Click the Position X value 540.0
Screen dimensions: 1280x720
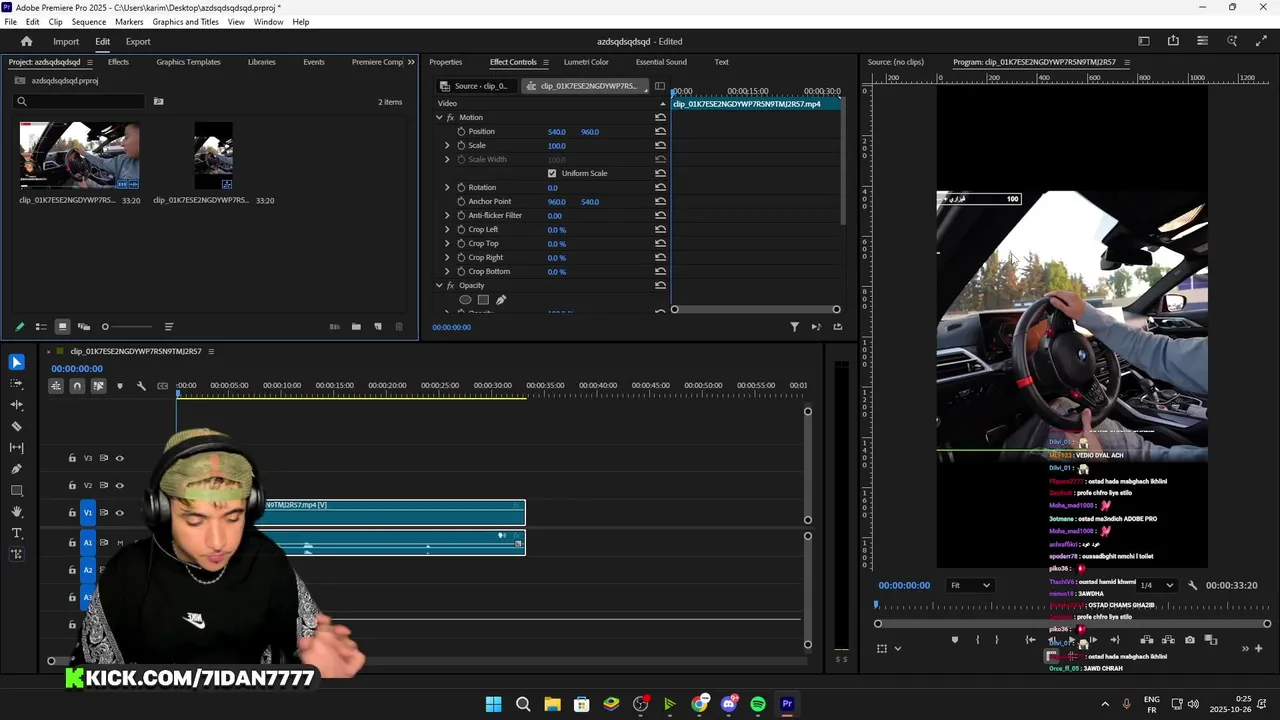click(557, 132)
